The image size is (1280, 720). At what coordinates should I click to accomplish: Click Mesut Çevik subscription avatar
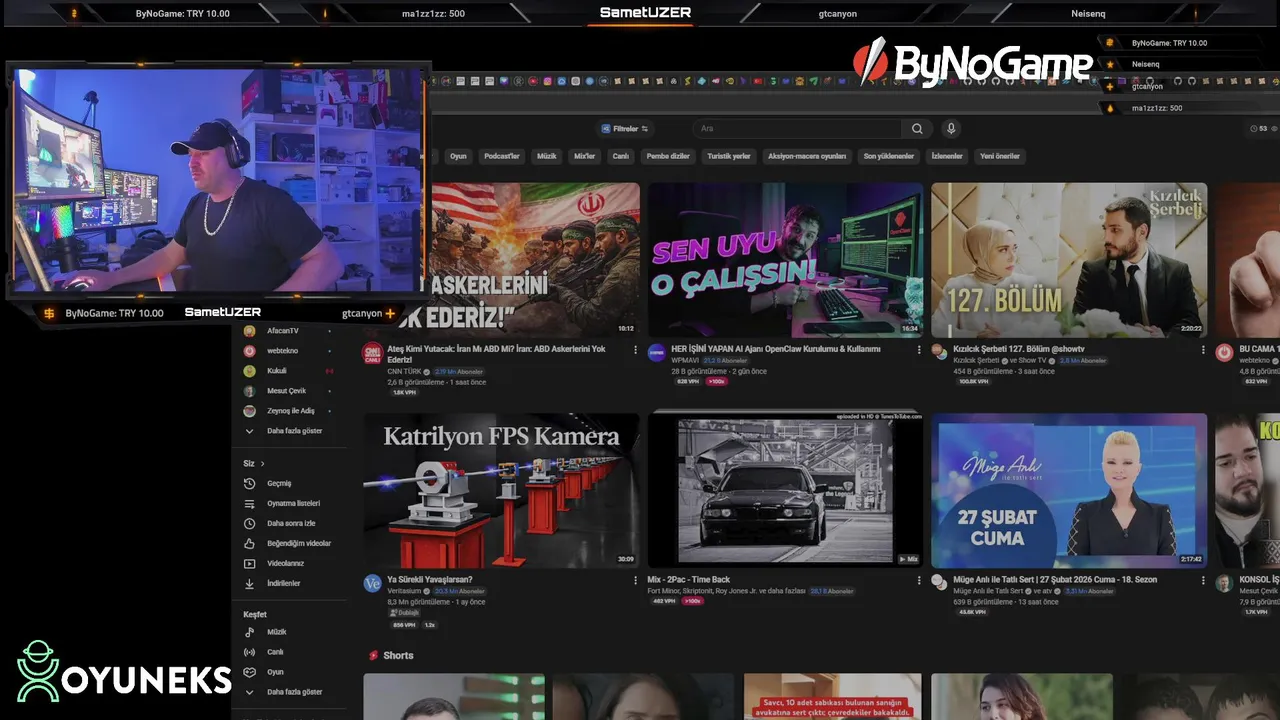tap(250, 391)
